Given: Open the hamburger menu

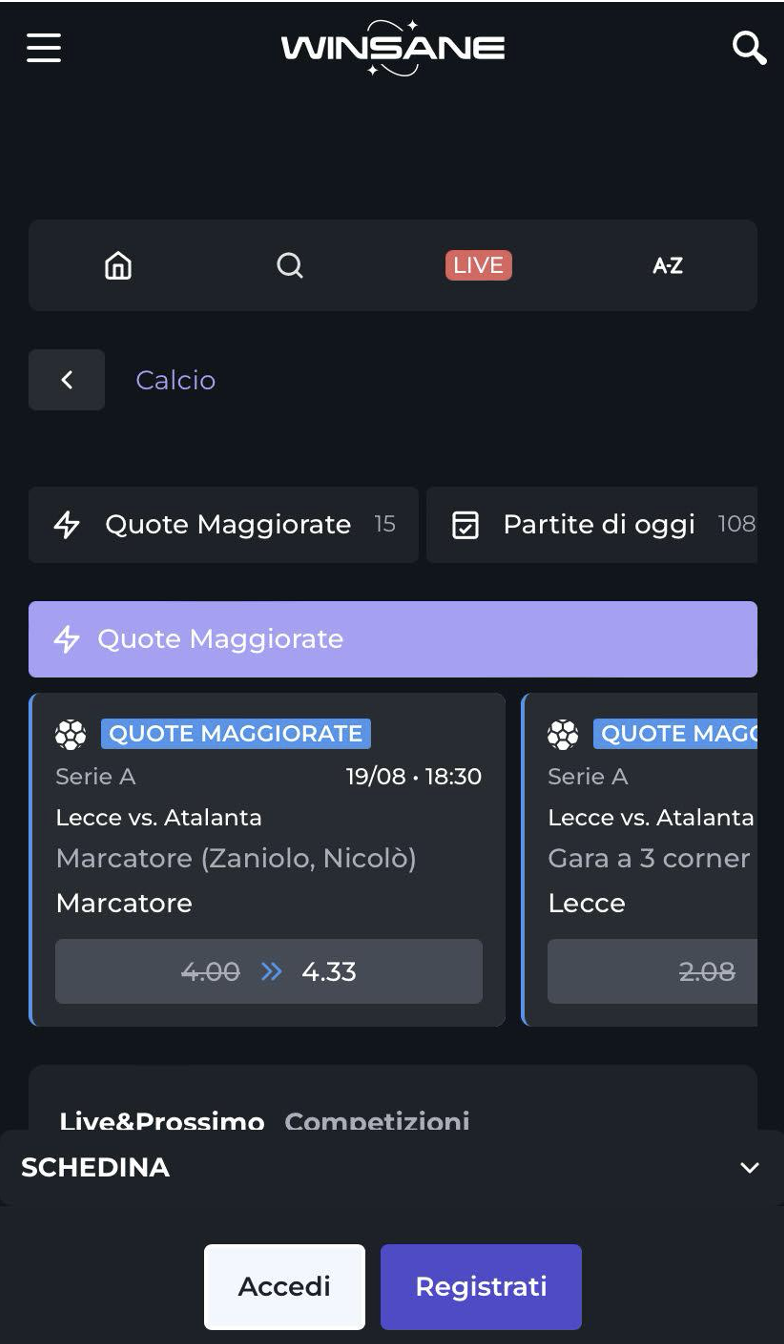Looking at the screenshot, I should point(44,47).
